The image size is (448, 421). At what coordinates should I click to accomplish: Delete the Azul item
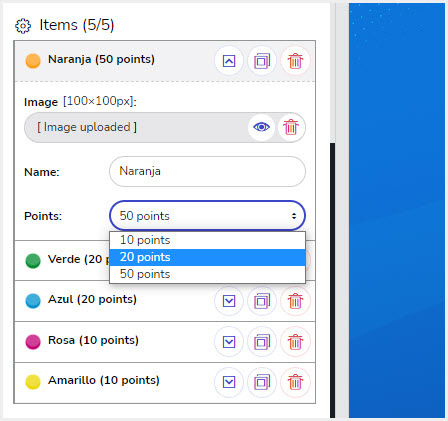(x=295, y=301)
